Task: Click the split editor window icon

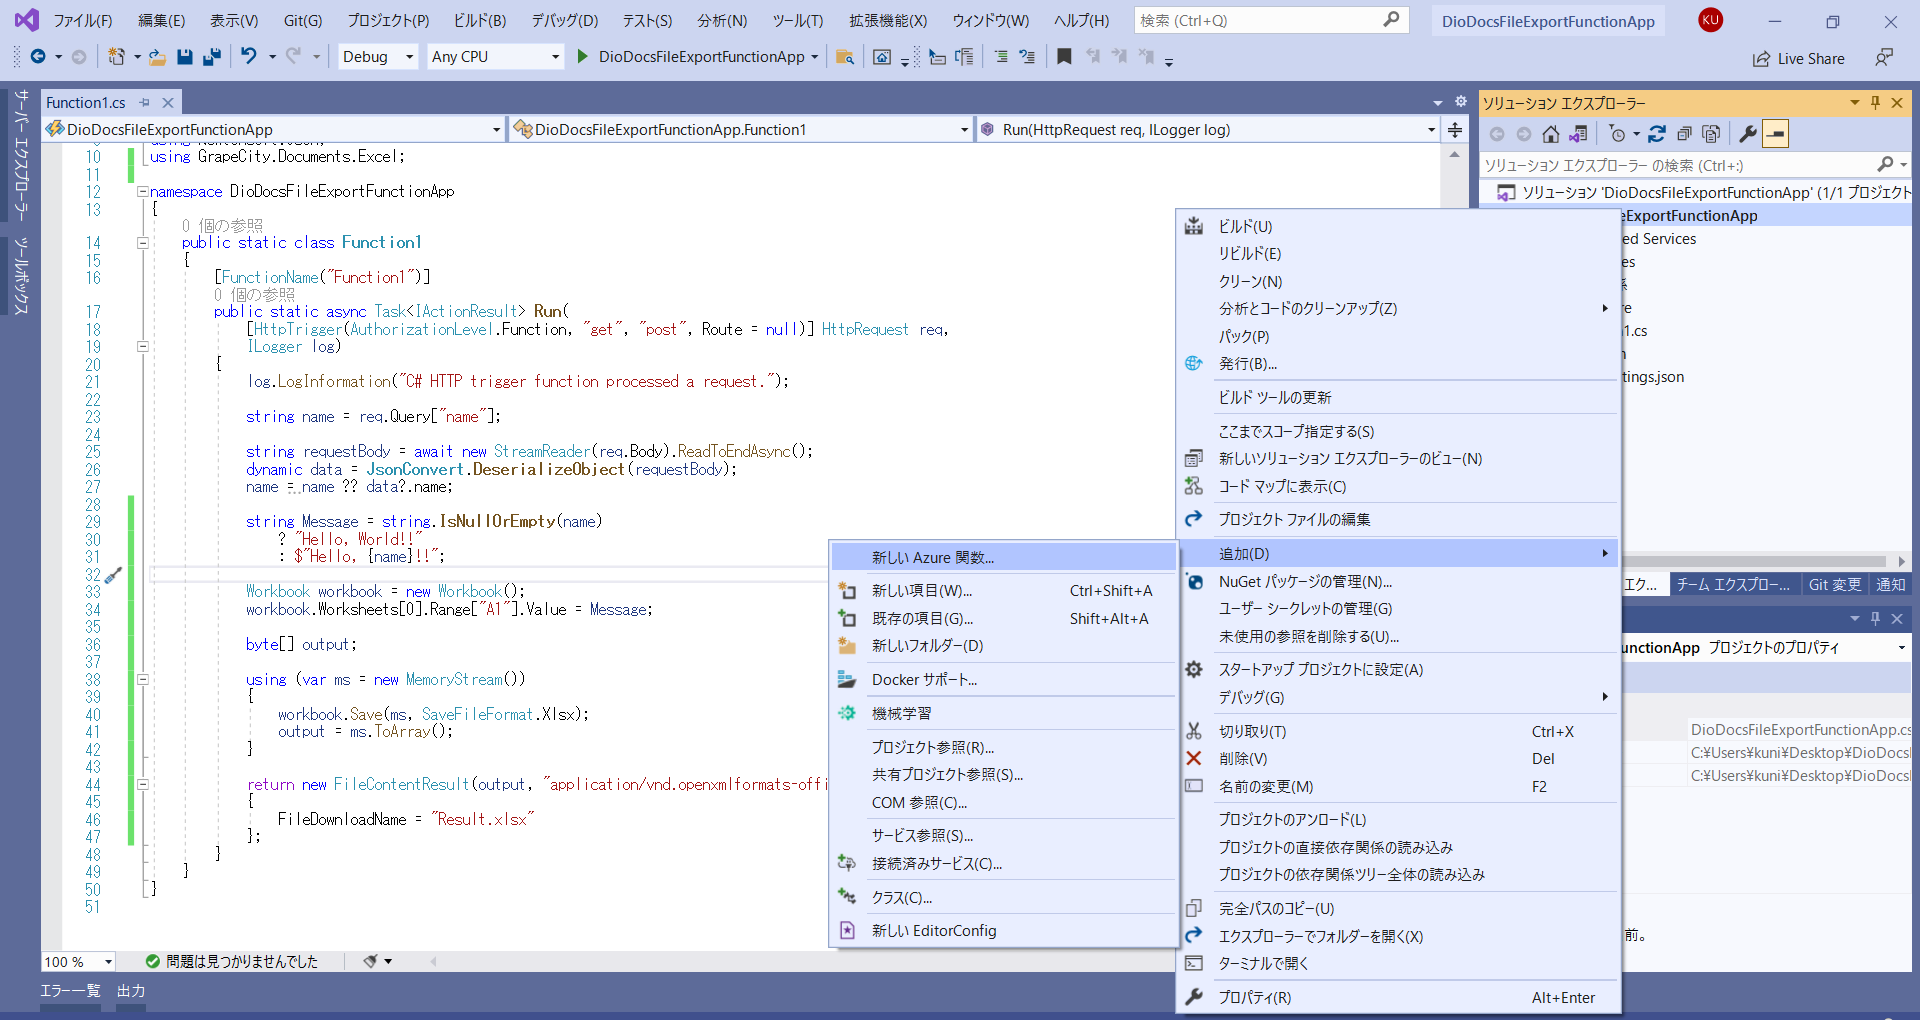Action: 1455,130
